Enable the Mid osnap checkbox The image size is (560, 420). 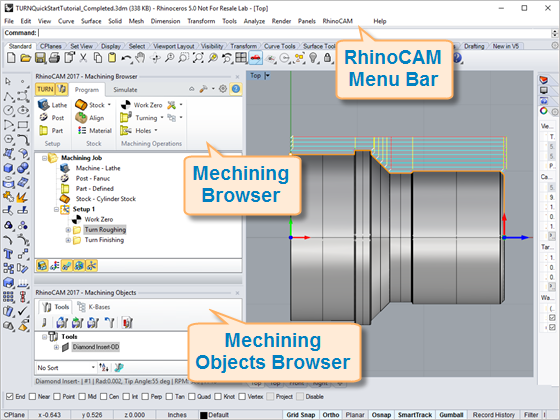click(82, 396)
